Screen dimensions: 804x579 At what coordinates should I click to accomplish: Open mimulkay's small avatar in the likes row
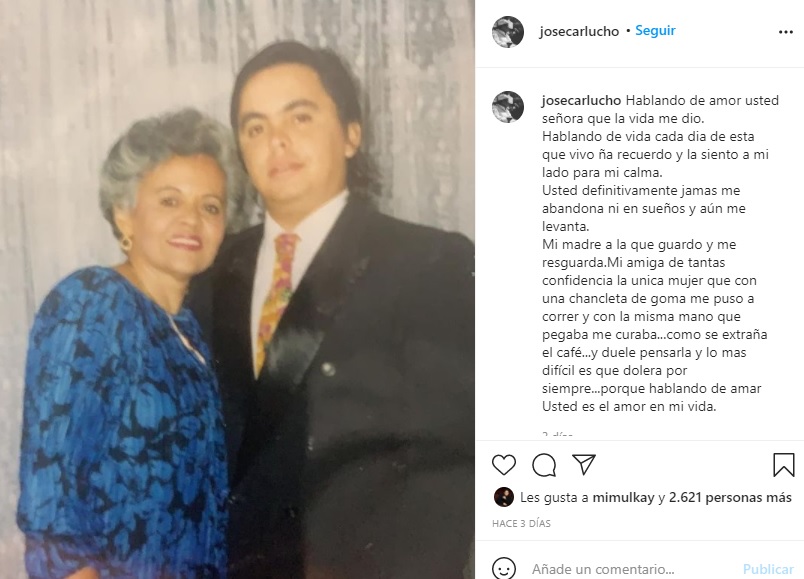(504, 497)
